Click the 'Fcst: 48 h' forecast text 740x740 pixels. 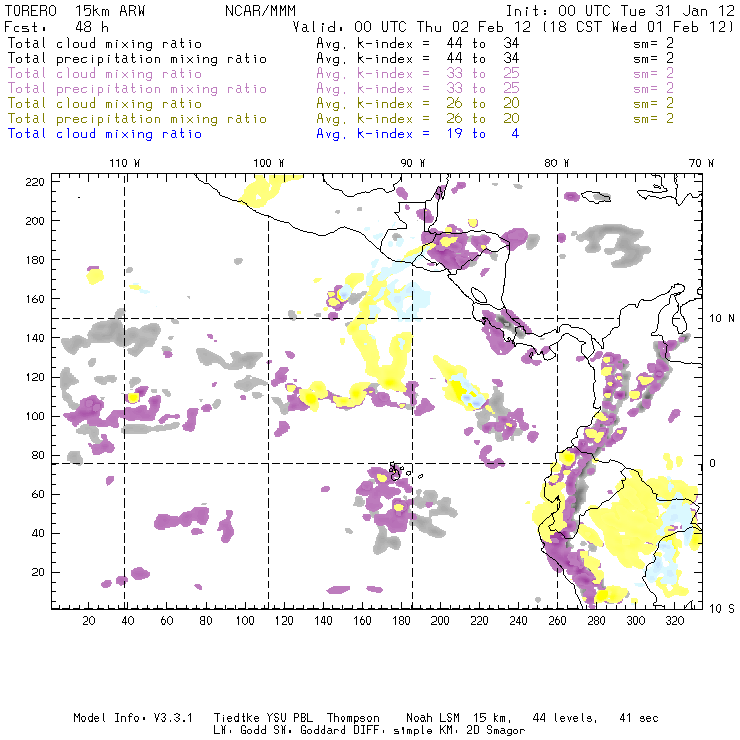57,27
